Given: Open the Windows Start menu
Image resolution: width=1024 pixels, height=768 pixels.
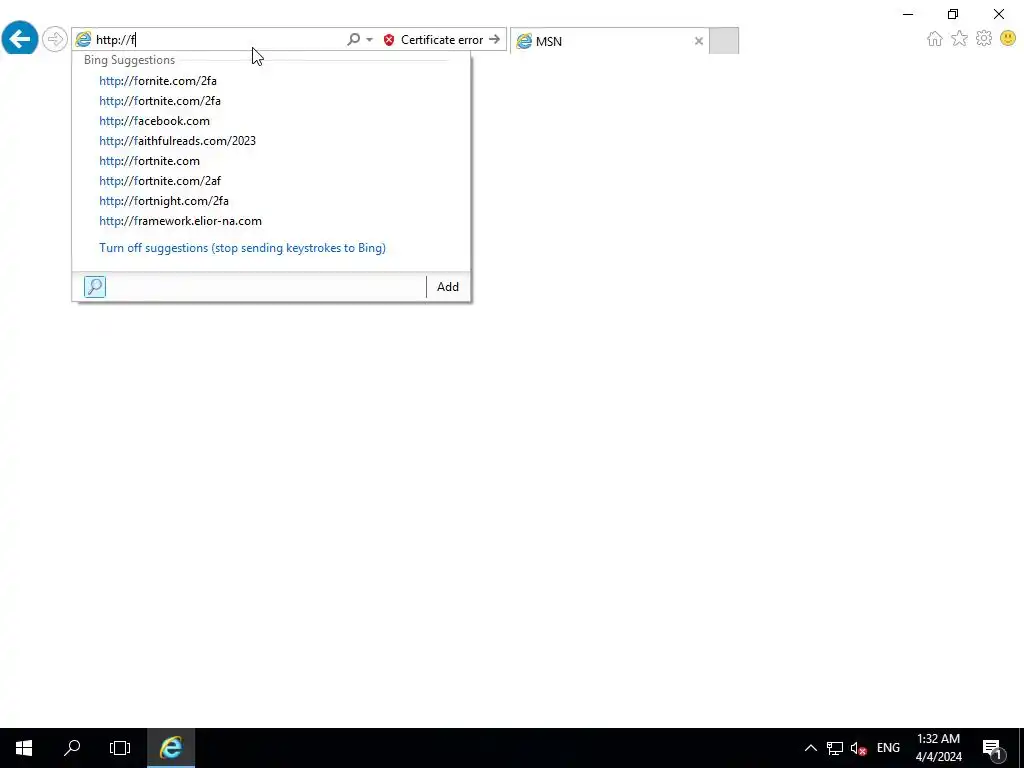Looking at the screenshot, I should pos(24,748).
